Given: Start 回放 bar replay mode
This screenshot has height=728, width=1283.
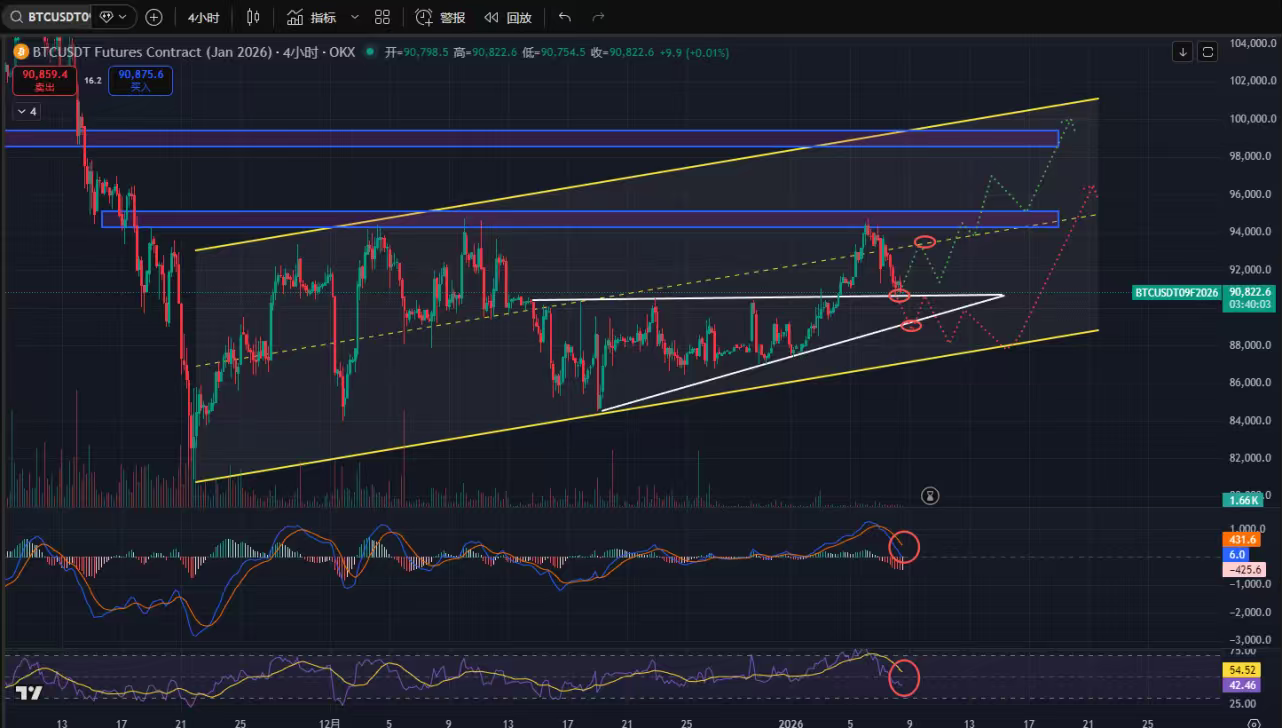Looking at the screenshot, I should click(508, 17).
